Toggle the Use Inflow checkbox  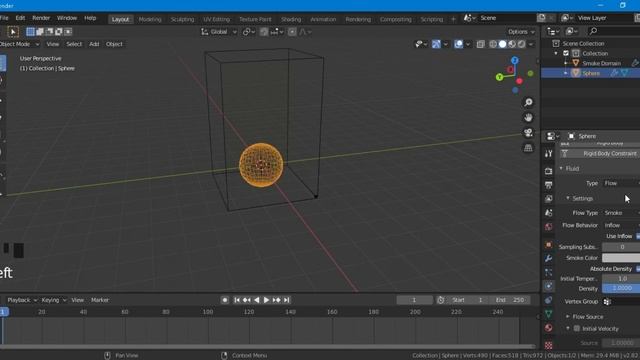coord(638,236)
